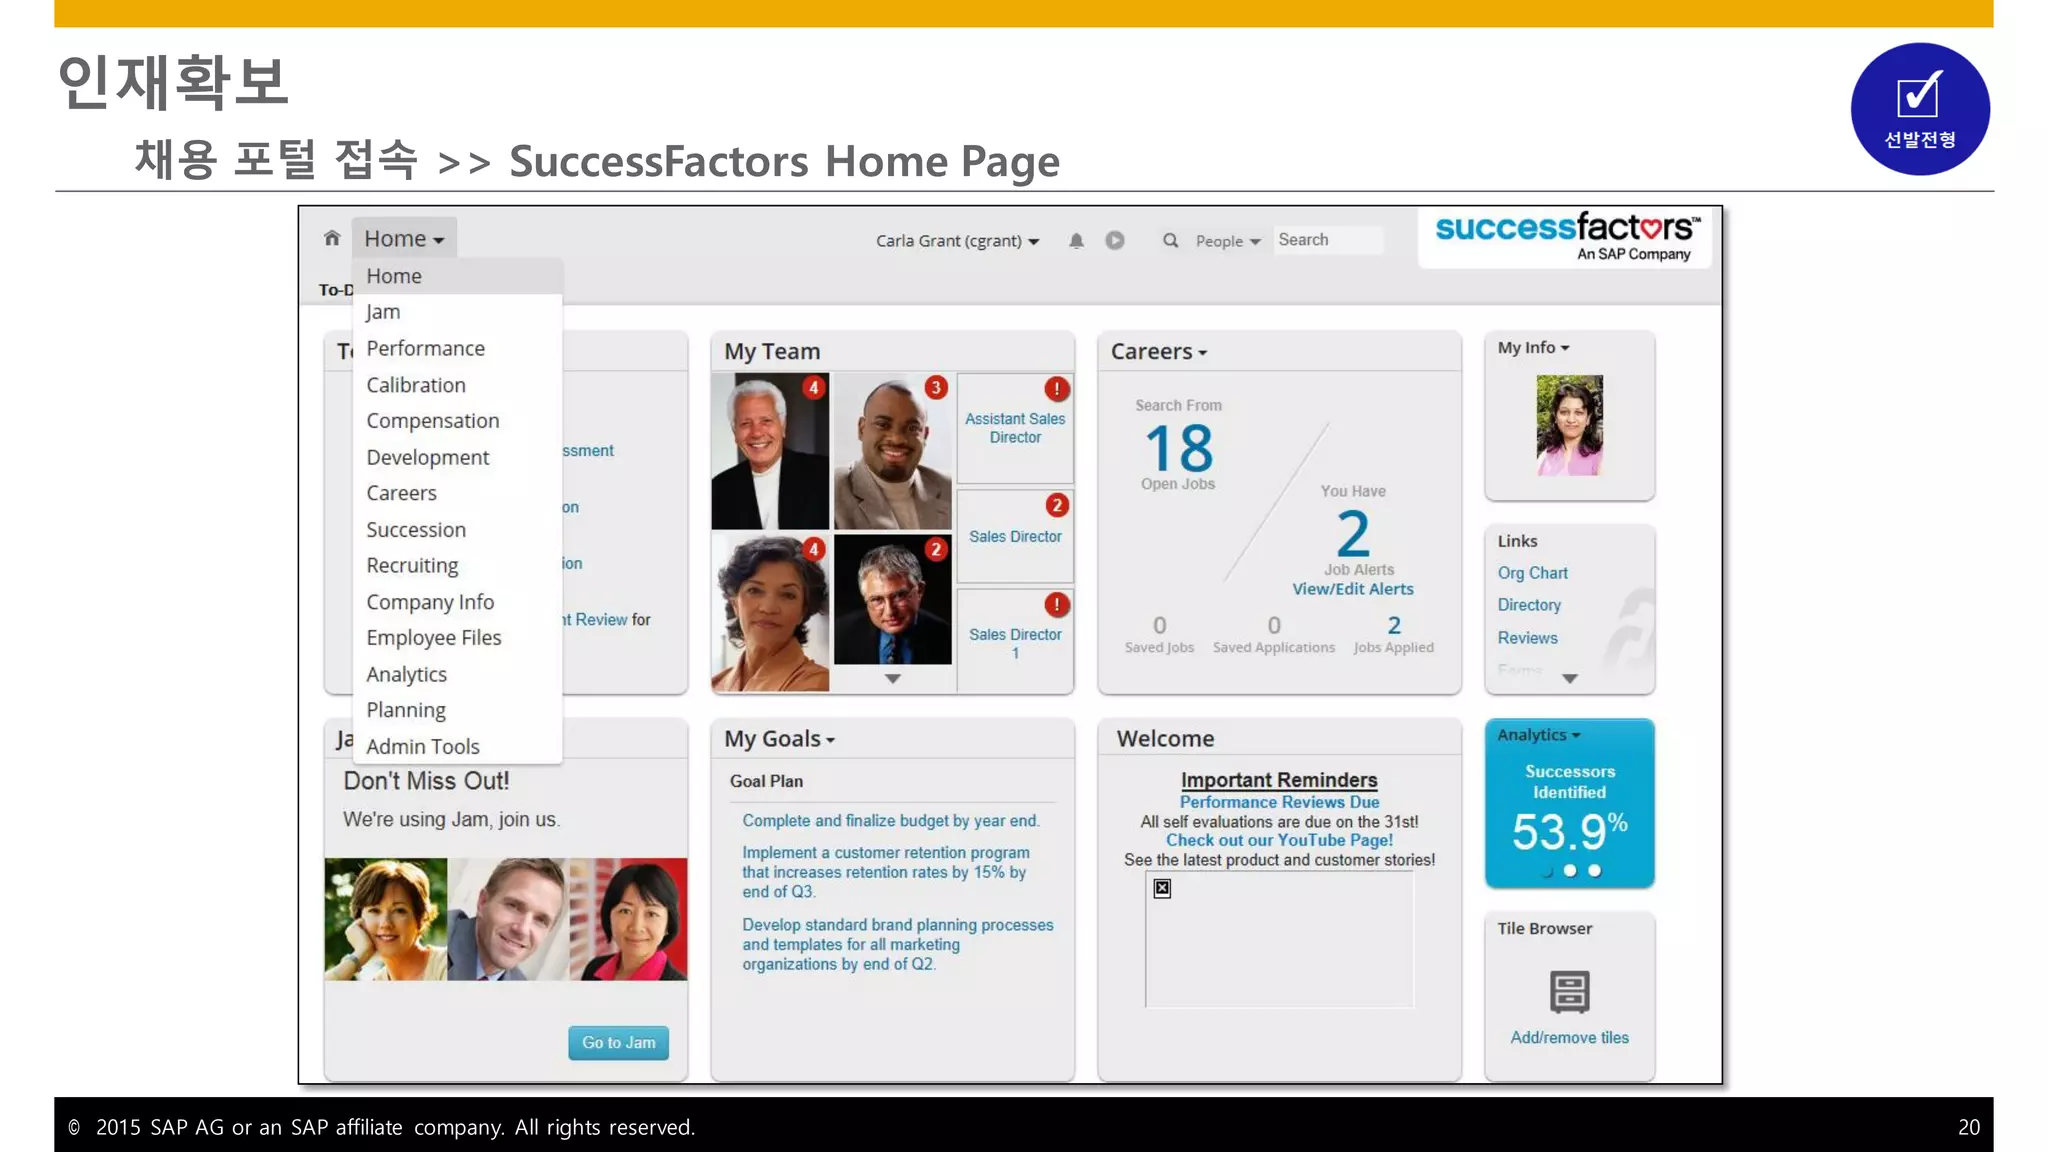This screenshot has height=1152, width=2048.
Task: Open Performance from the navigation menu
Action: tap(458, 348)
